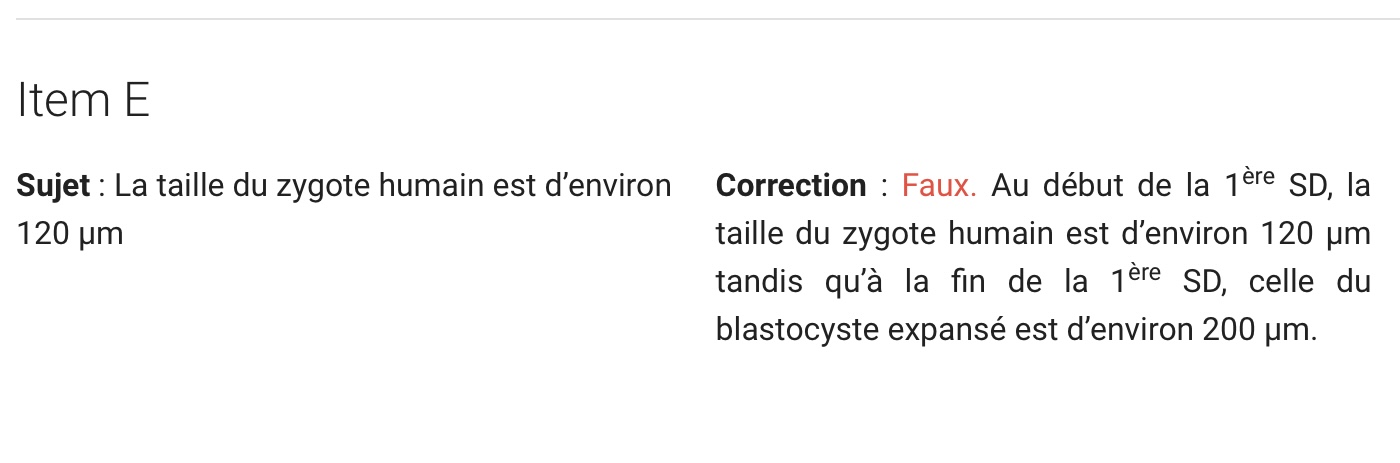Click the "Item E" heading
The image size is (1400, 463).
pyautogui.click(x=83, y=101)
